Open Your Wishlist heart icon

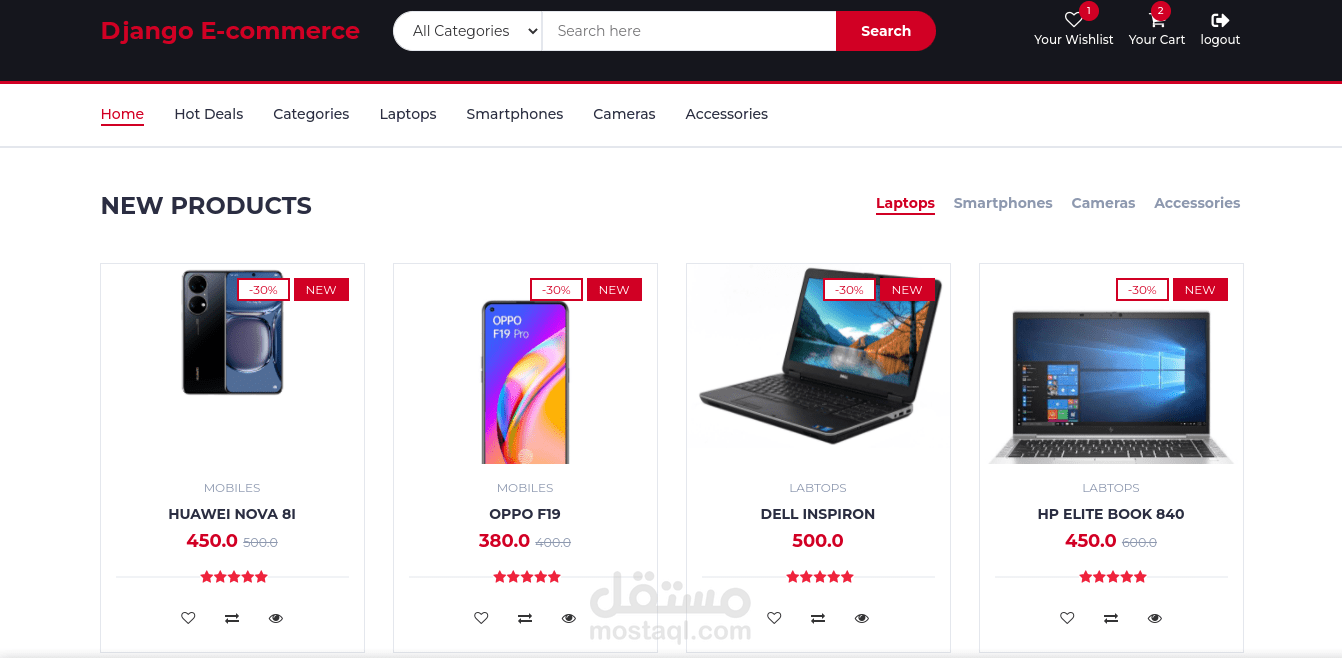(1073, 20)
